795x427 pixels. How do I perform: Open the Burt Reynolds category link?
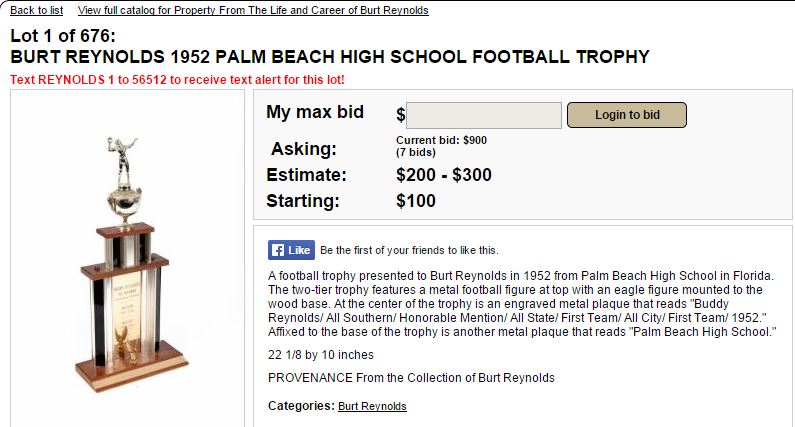point(372,406)
